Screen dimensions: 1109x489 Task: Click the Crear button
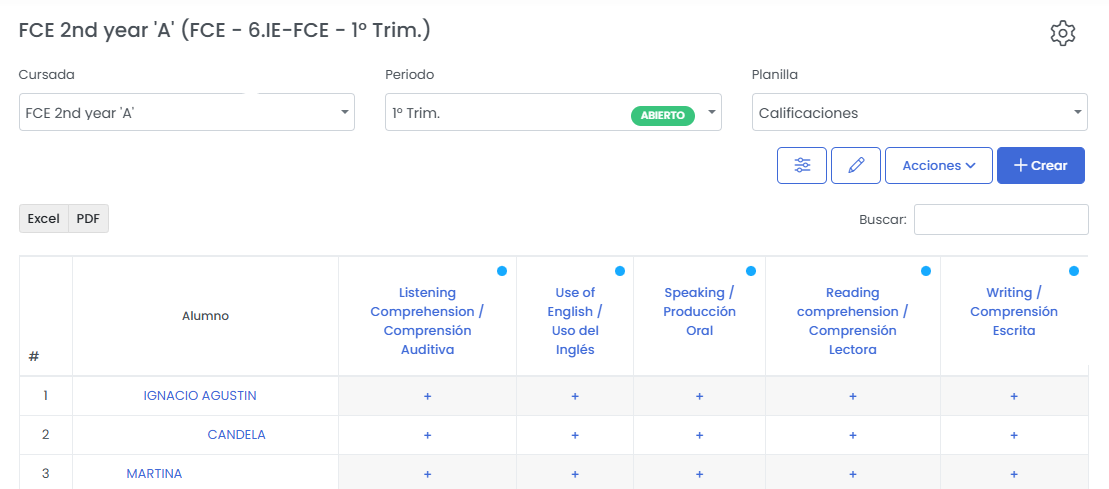click(1040, 166)
